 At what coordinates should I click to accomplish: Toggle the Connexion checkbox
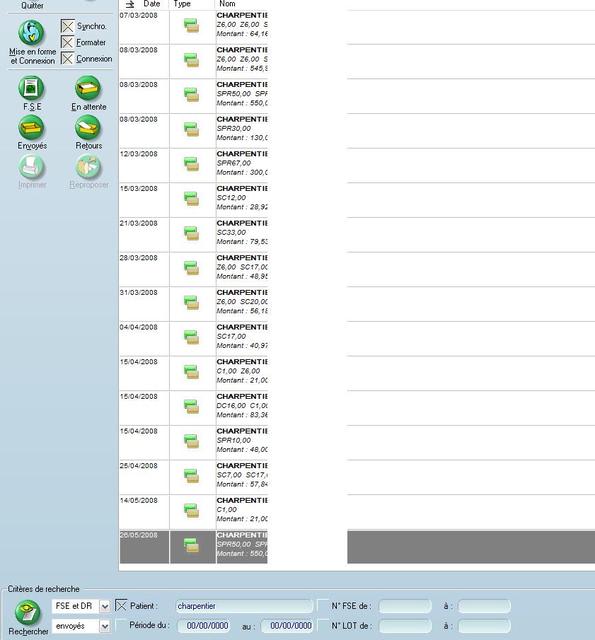tap(67, 58)
